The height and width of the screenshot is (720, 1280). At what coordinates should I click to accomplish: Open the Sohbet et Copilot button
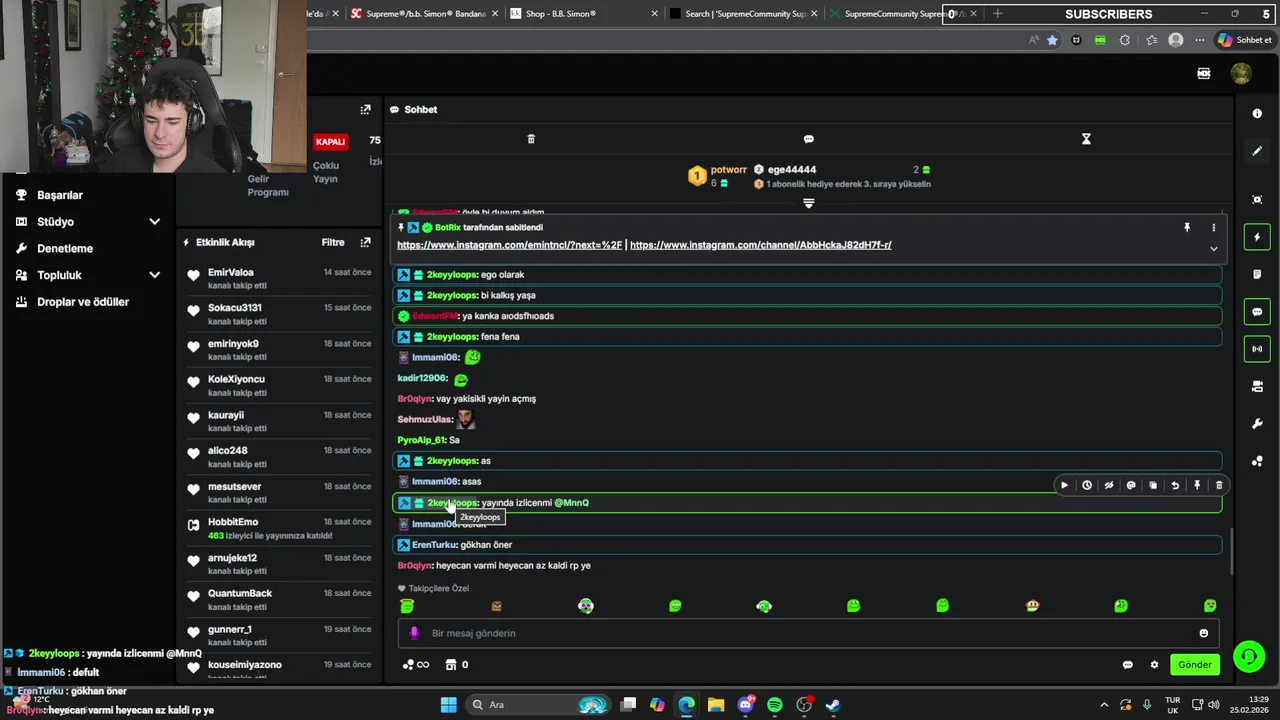1244,40
